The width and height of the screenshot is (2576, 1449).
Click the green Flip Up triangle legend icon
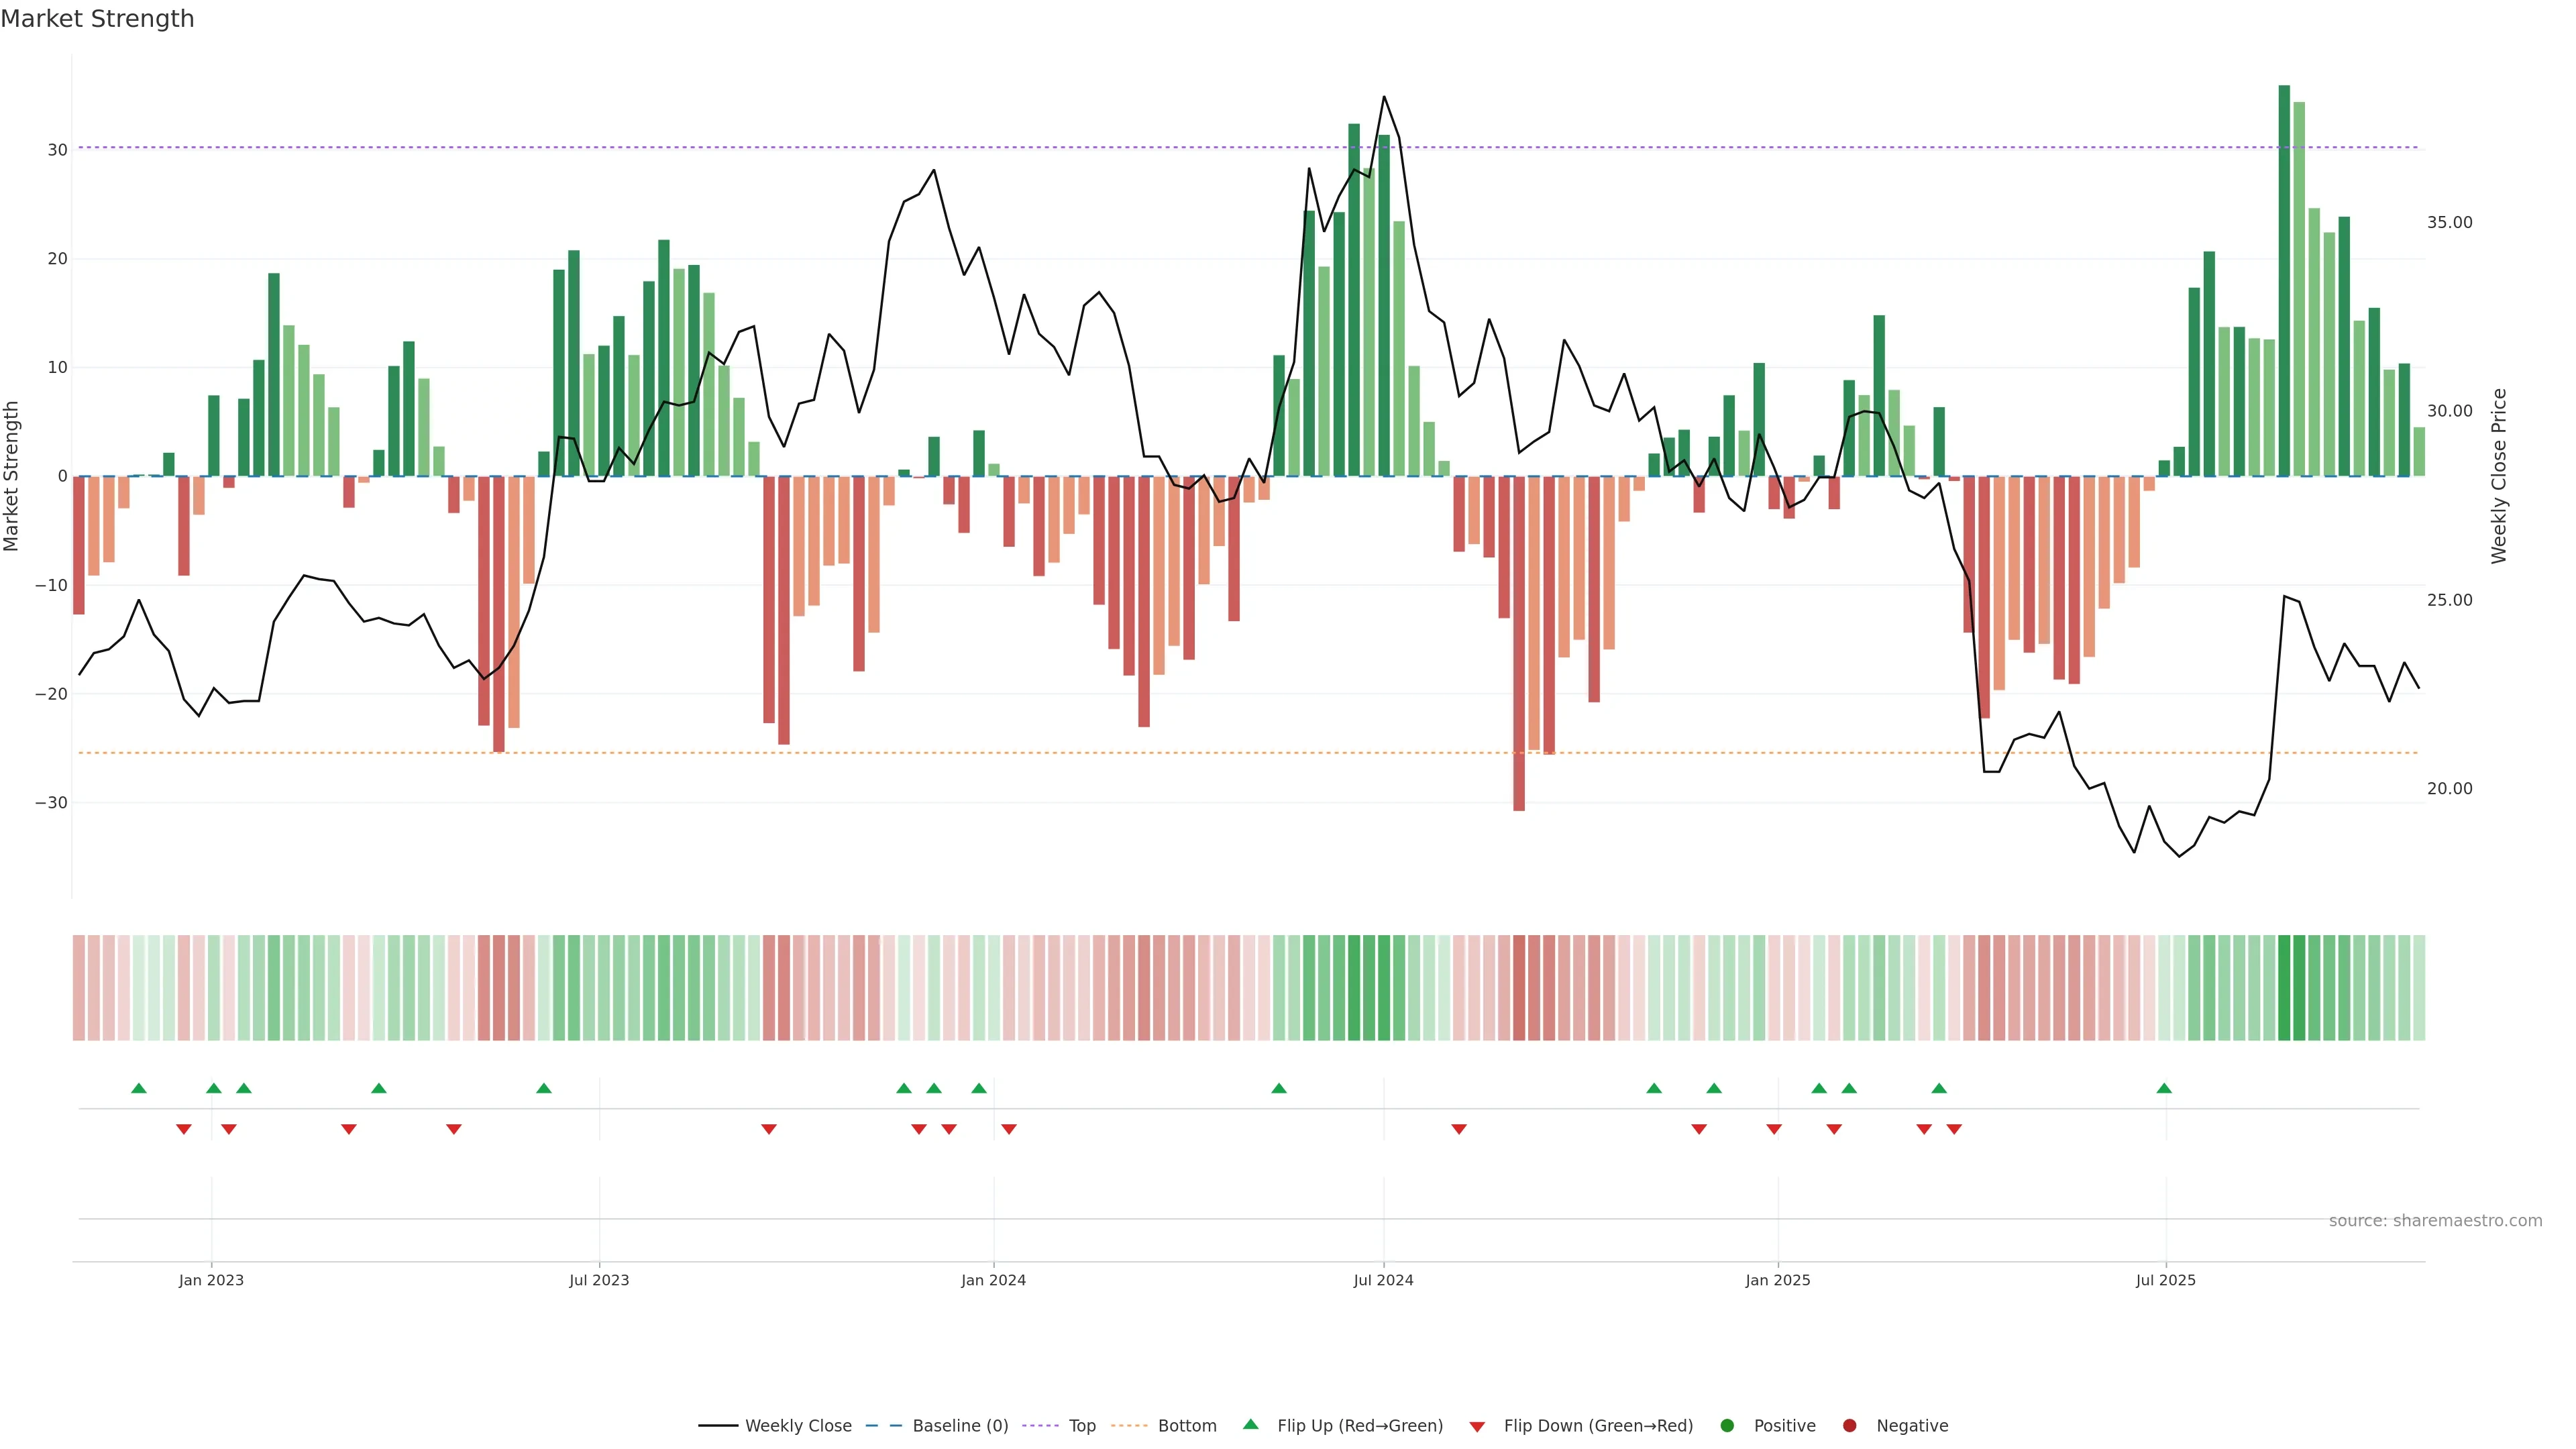click(x=1250, y=1425)
